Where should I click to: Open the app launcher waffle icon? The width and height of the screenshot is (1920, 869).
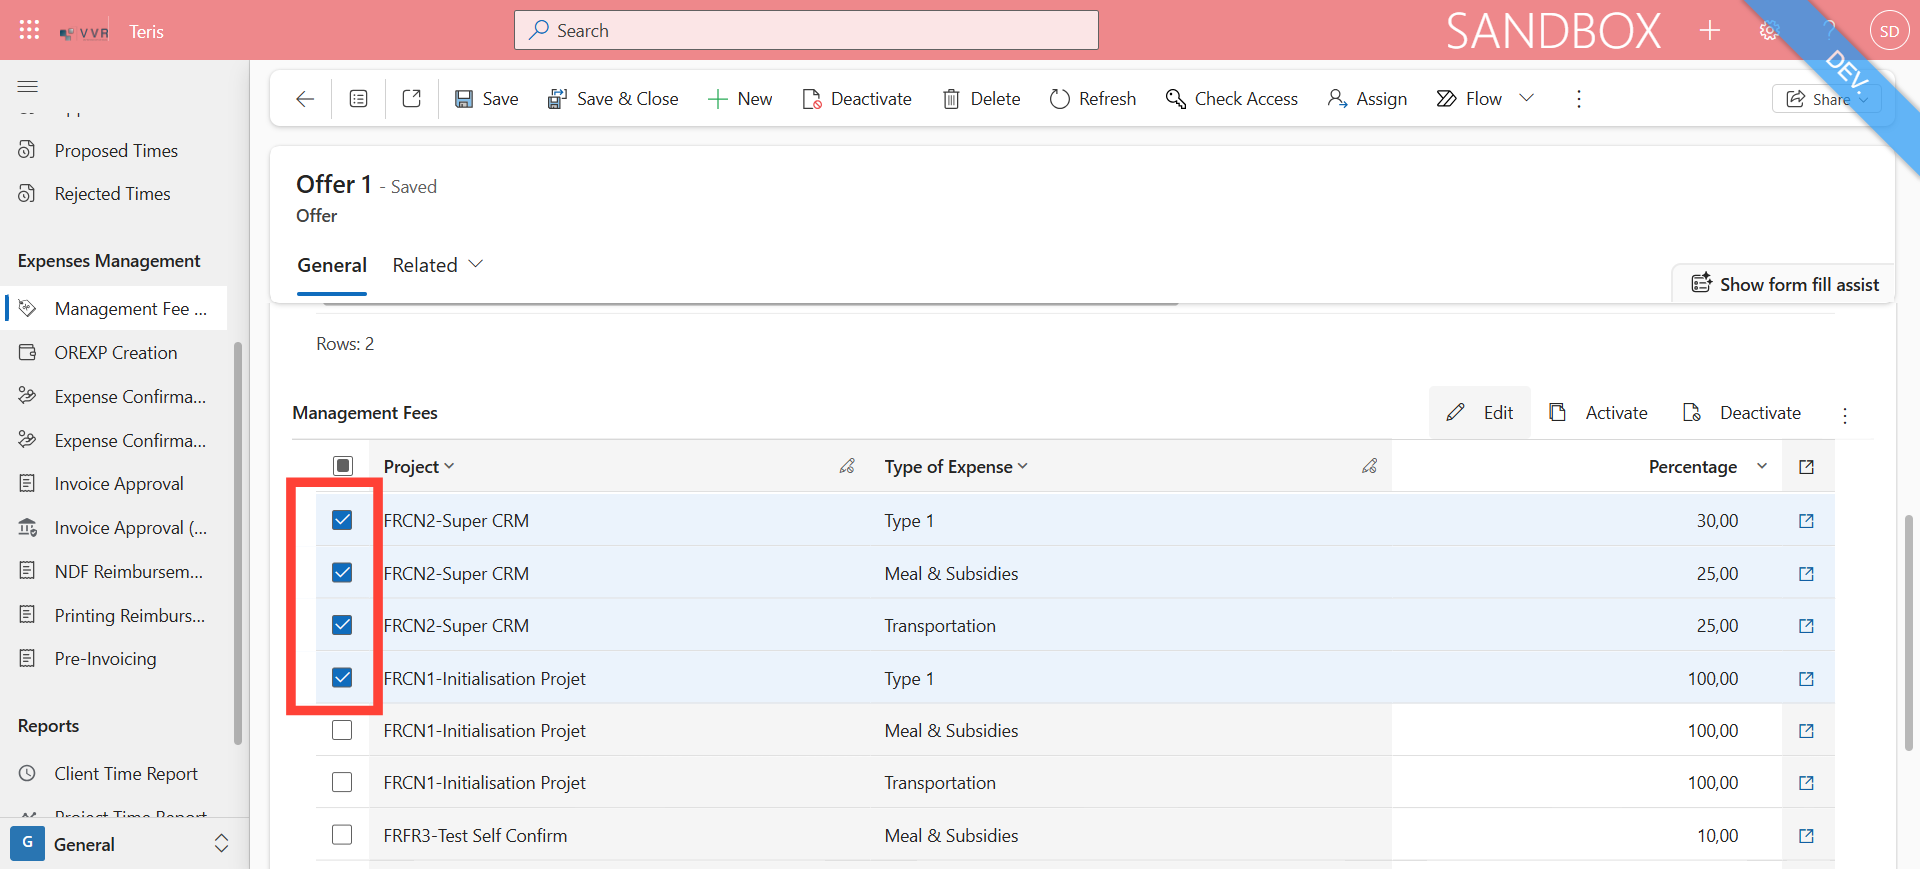pyautogui.click(x=29, y=30)
